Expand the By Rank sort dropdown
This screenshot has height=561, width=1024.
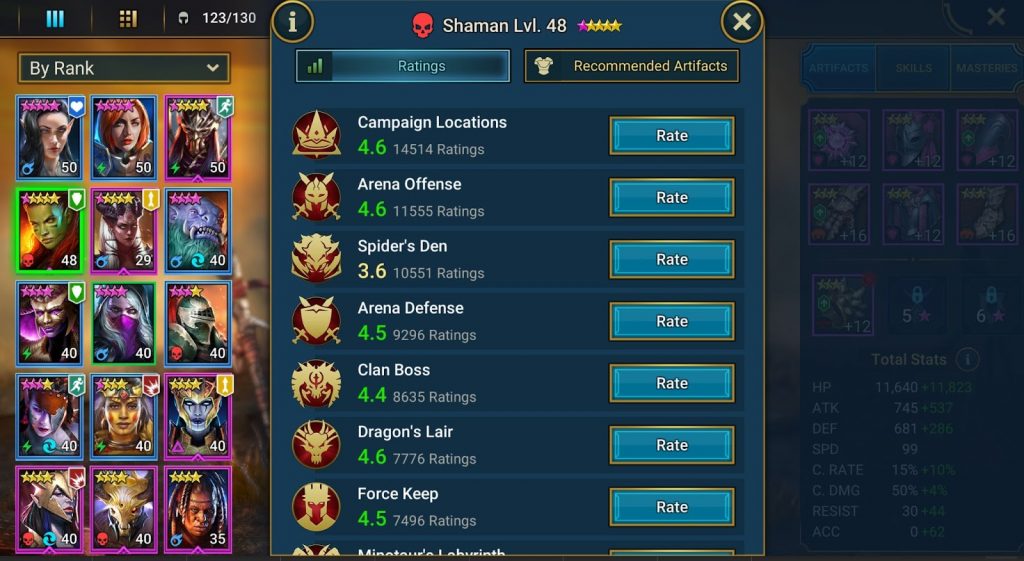(x=124, y=68)
